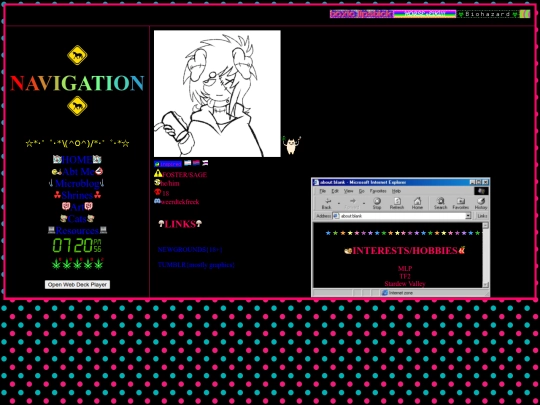Click the Discord logo next to weendickfreek

(157, 201)
